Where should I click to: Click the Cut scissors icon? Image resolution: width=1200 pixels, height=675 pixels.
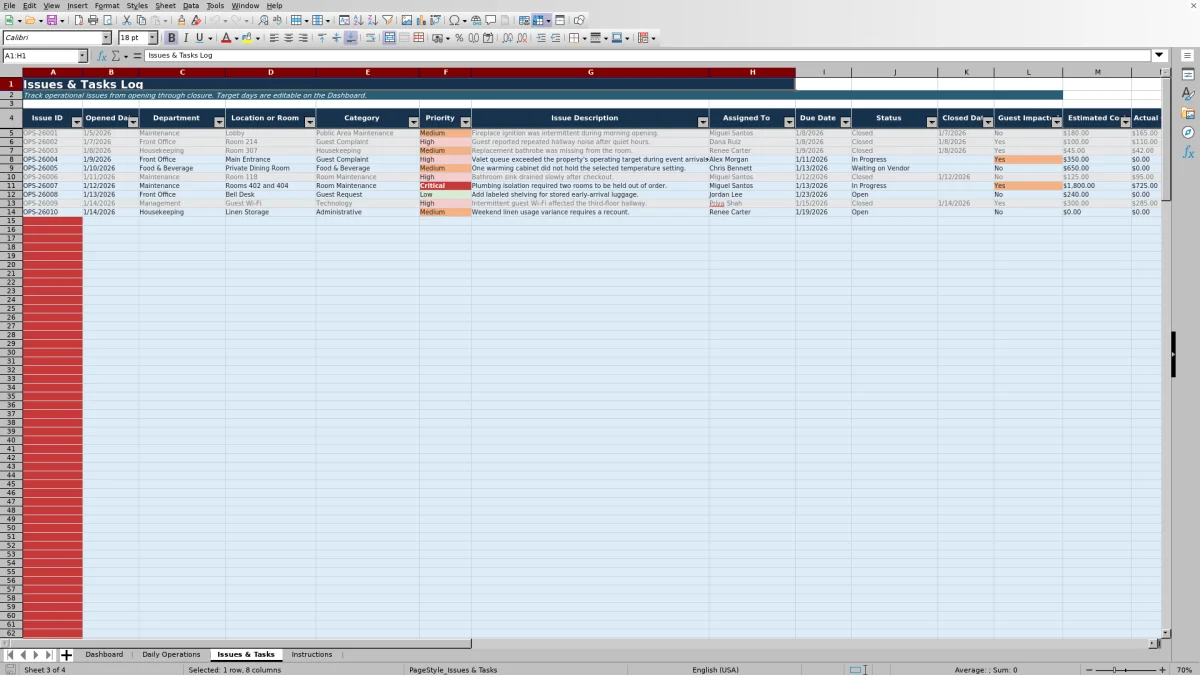tap(127, 20)
